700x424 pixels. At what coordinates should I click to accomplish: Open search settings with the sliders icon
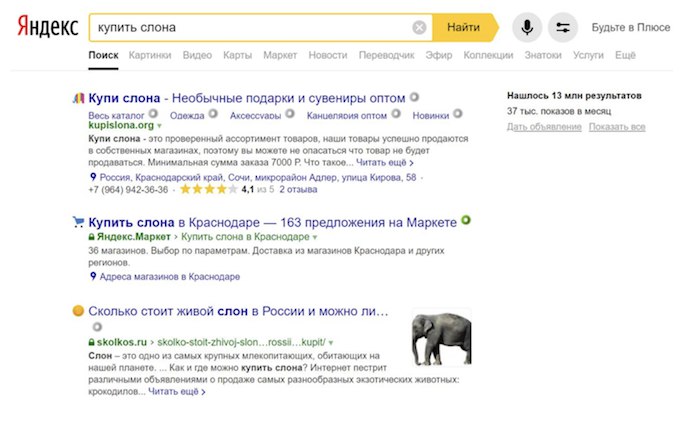(562, 28)
